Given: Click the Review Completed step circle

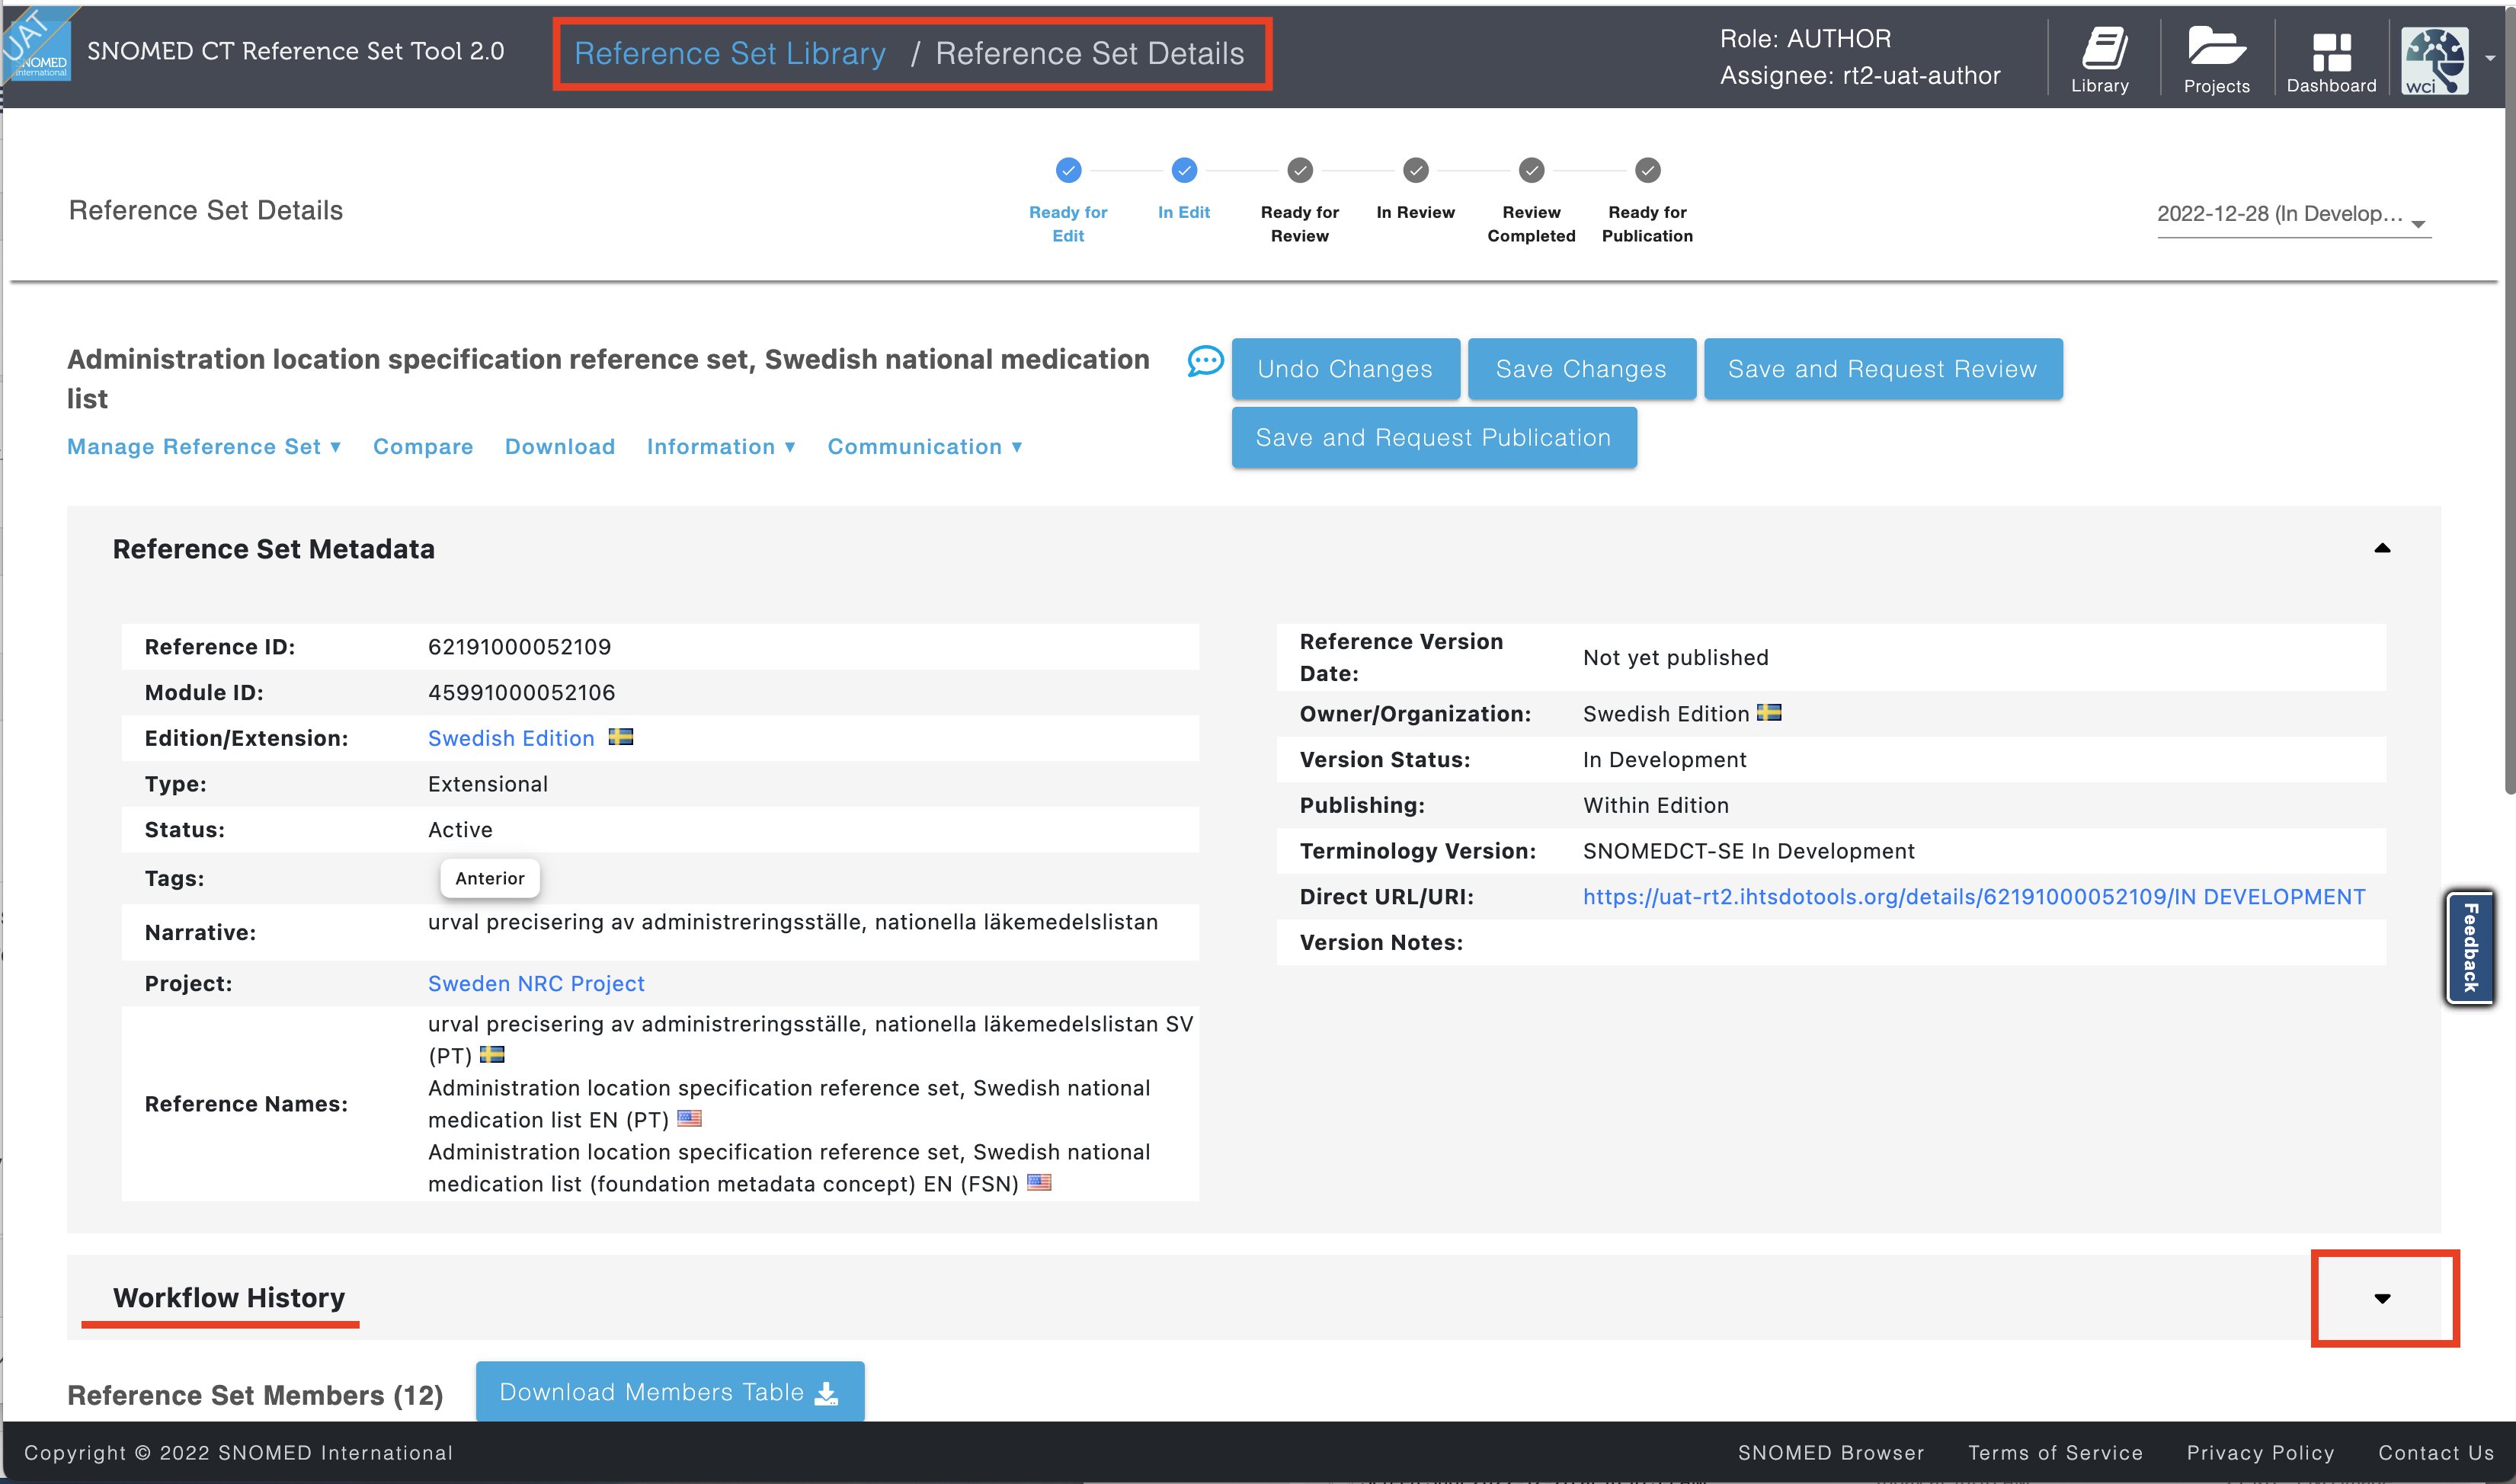Looking at the screenshot, I should coord(1532,170).
